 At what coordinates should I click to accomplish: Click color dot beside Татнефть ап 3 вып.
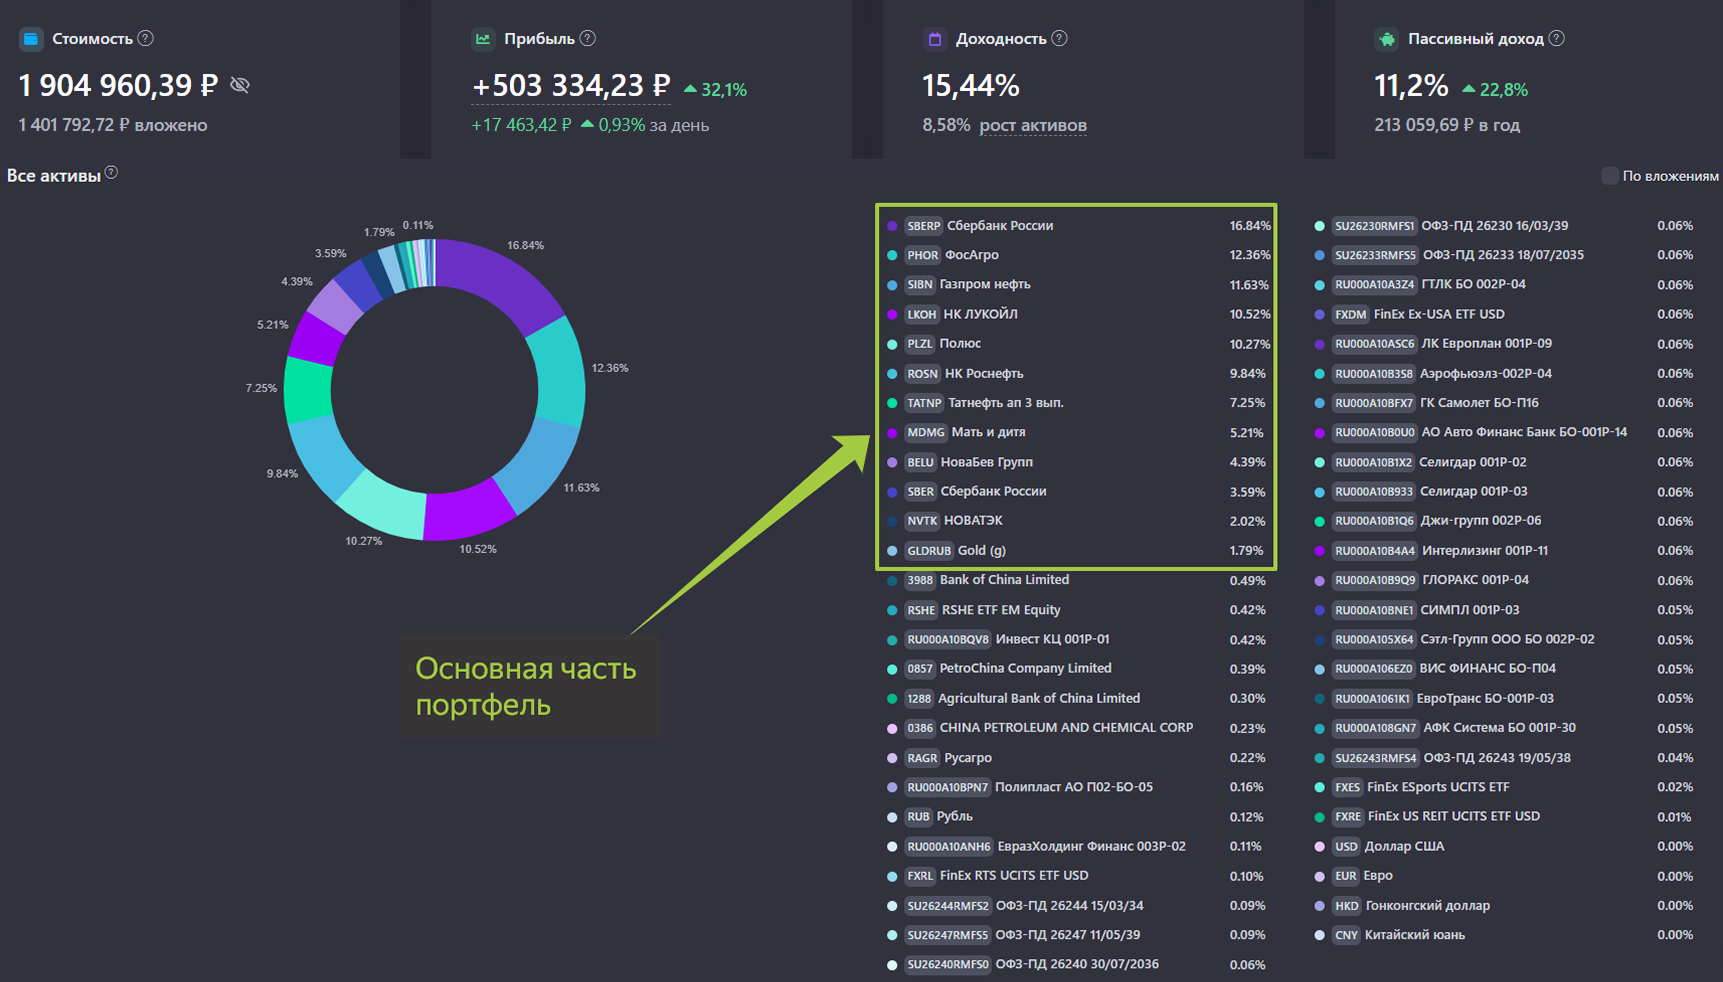pyautogui.click(x=892, y=403)
